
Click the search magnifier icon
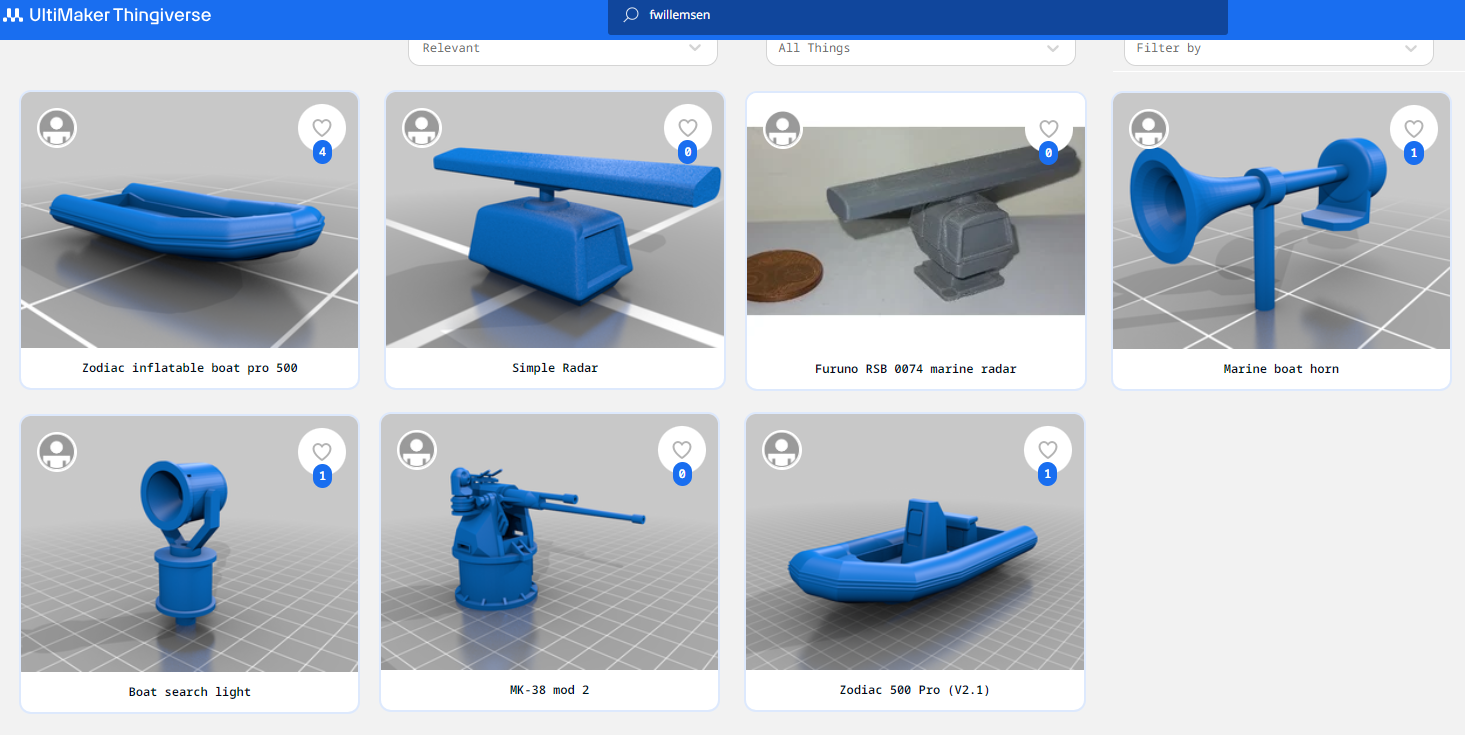click(x=630, y=15)
